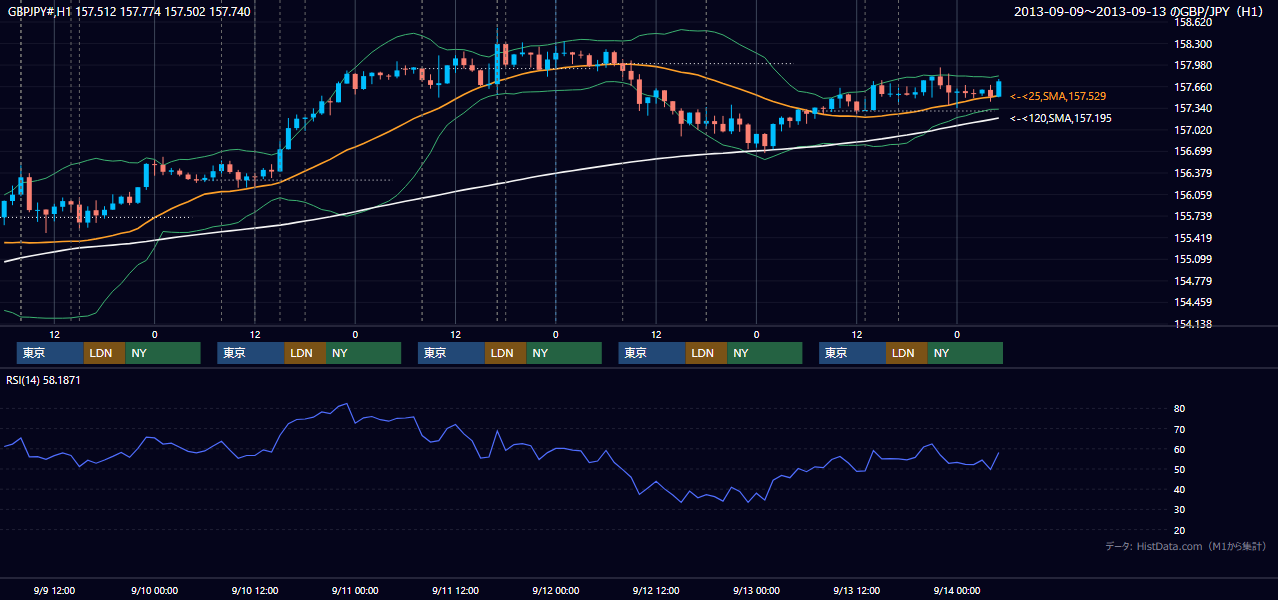Click price axis label 154.459
This screenshot has height=600, width=1278.
coord(1193,302)
